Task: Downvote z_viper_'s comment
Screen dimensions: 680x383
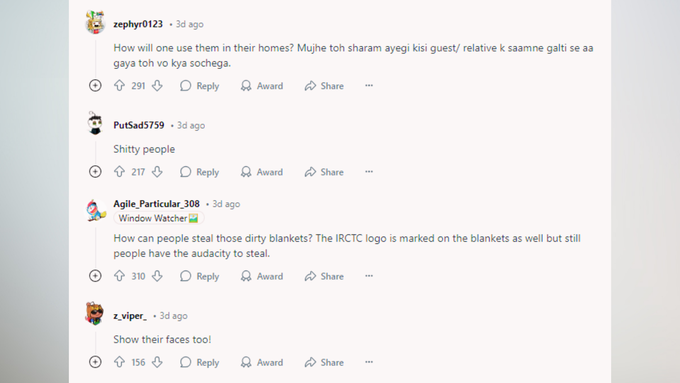Action: click(157, 362)
